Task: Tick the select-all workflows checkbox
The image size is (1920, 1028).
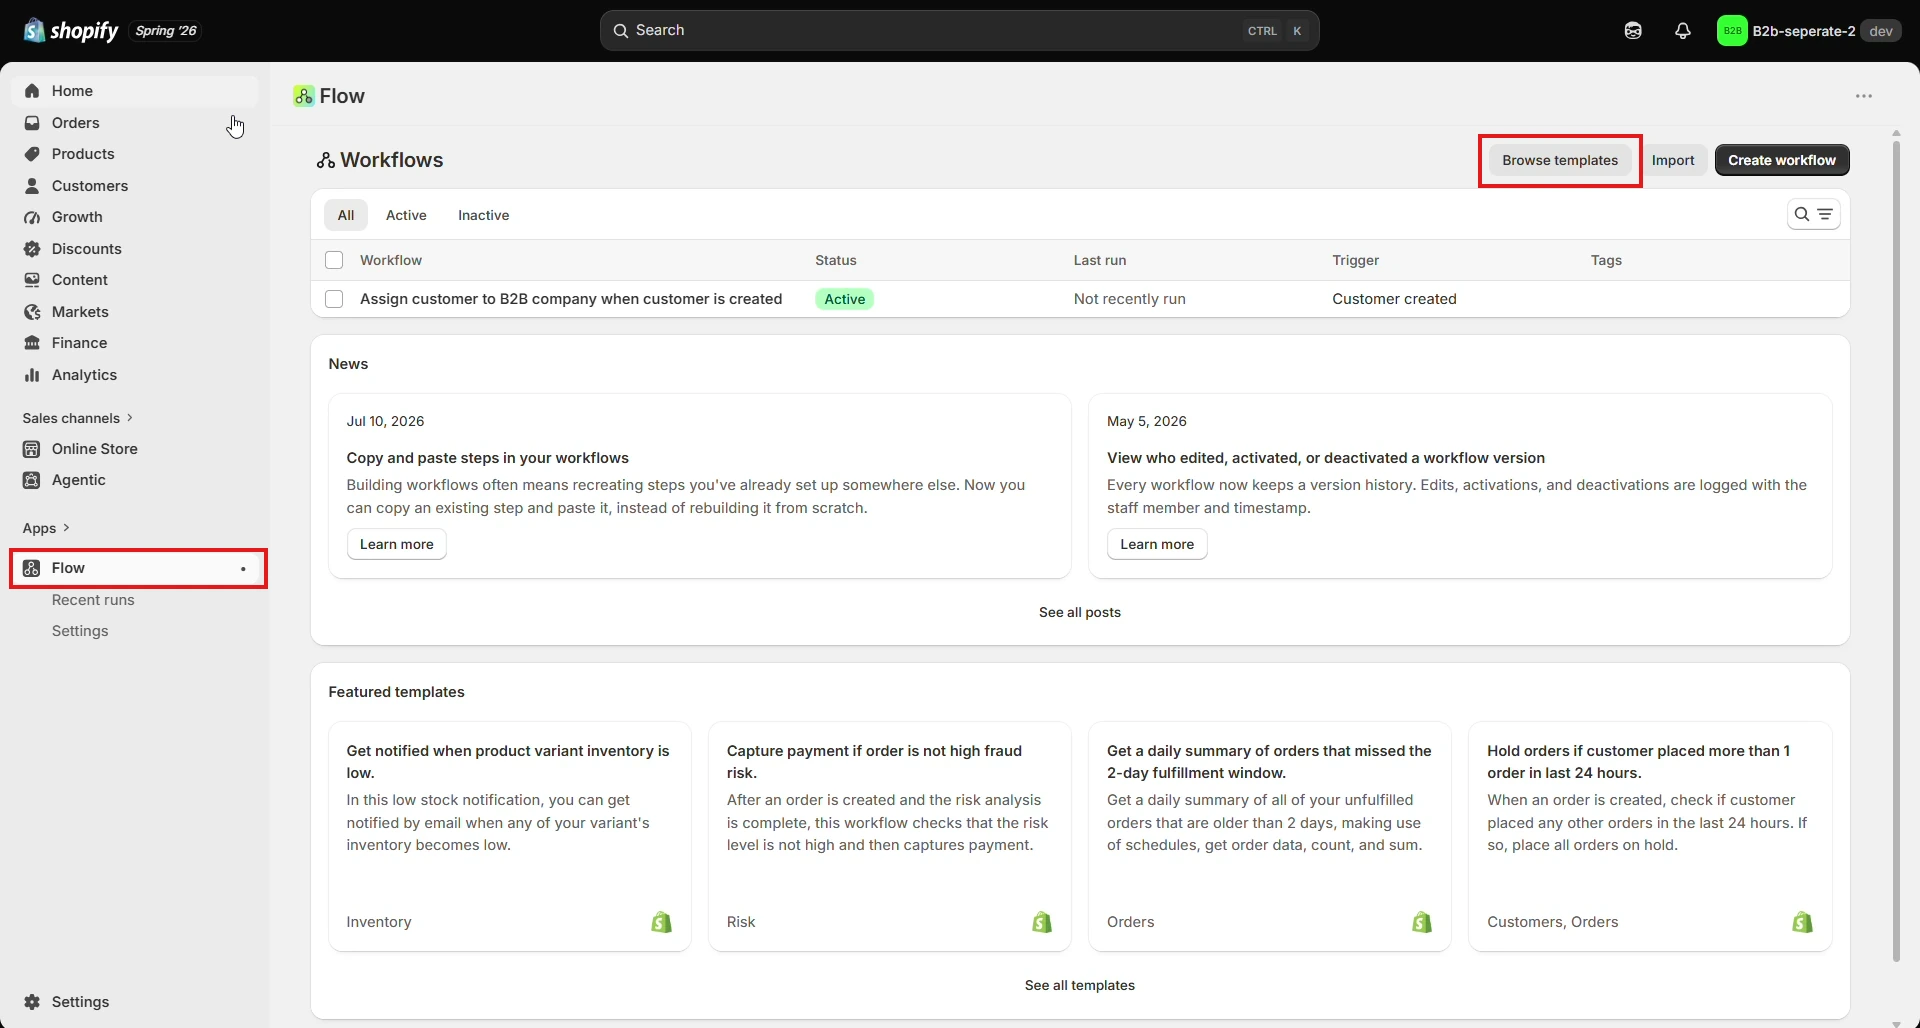Action: pyautogui.click(x=334, y=260)
